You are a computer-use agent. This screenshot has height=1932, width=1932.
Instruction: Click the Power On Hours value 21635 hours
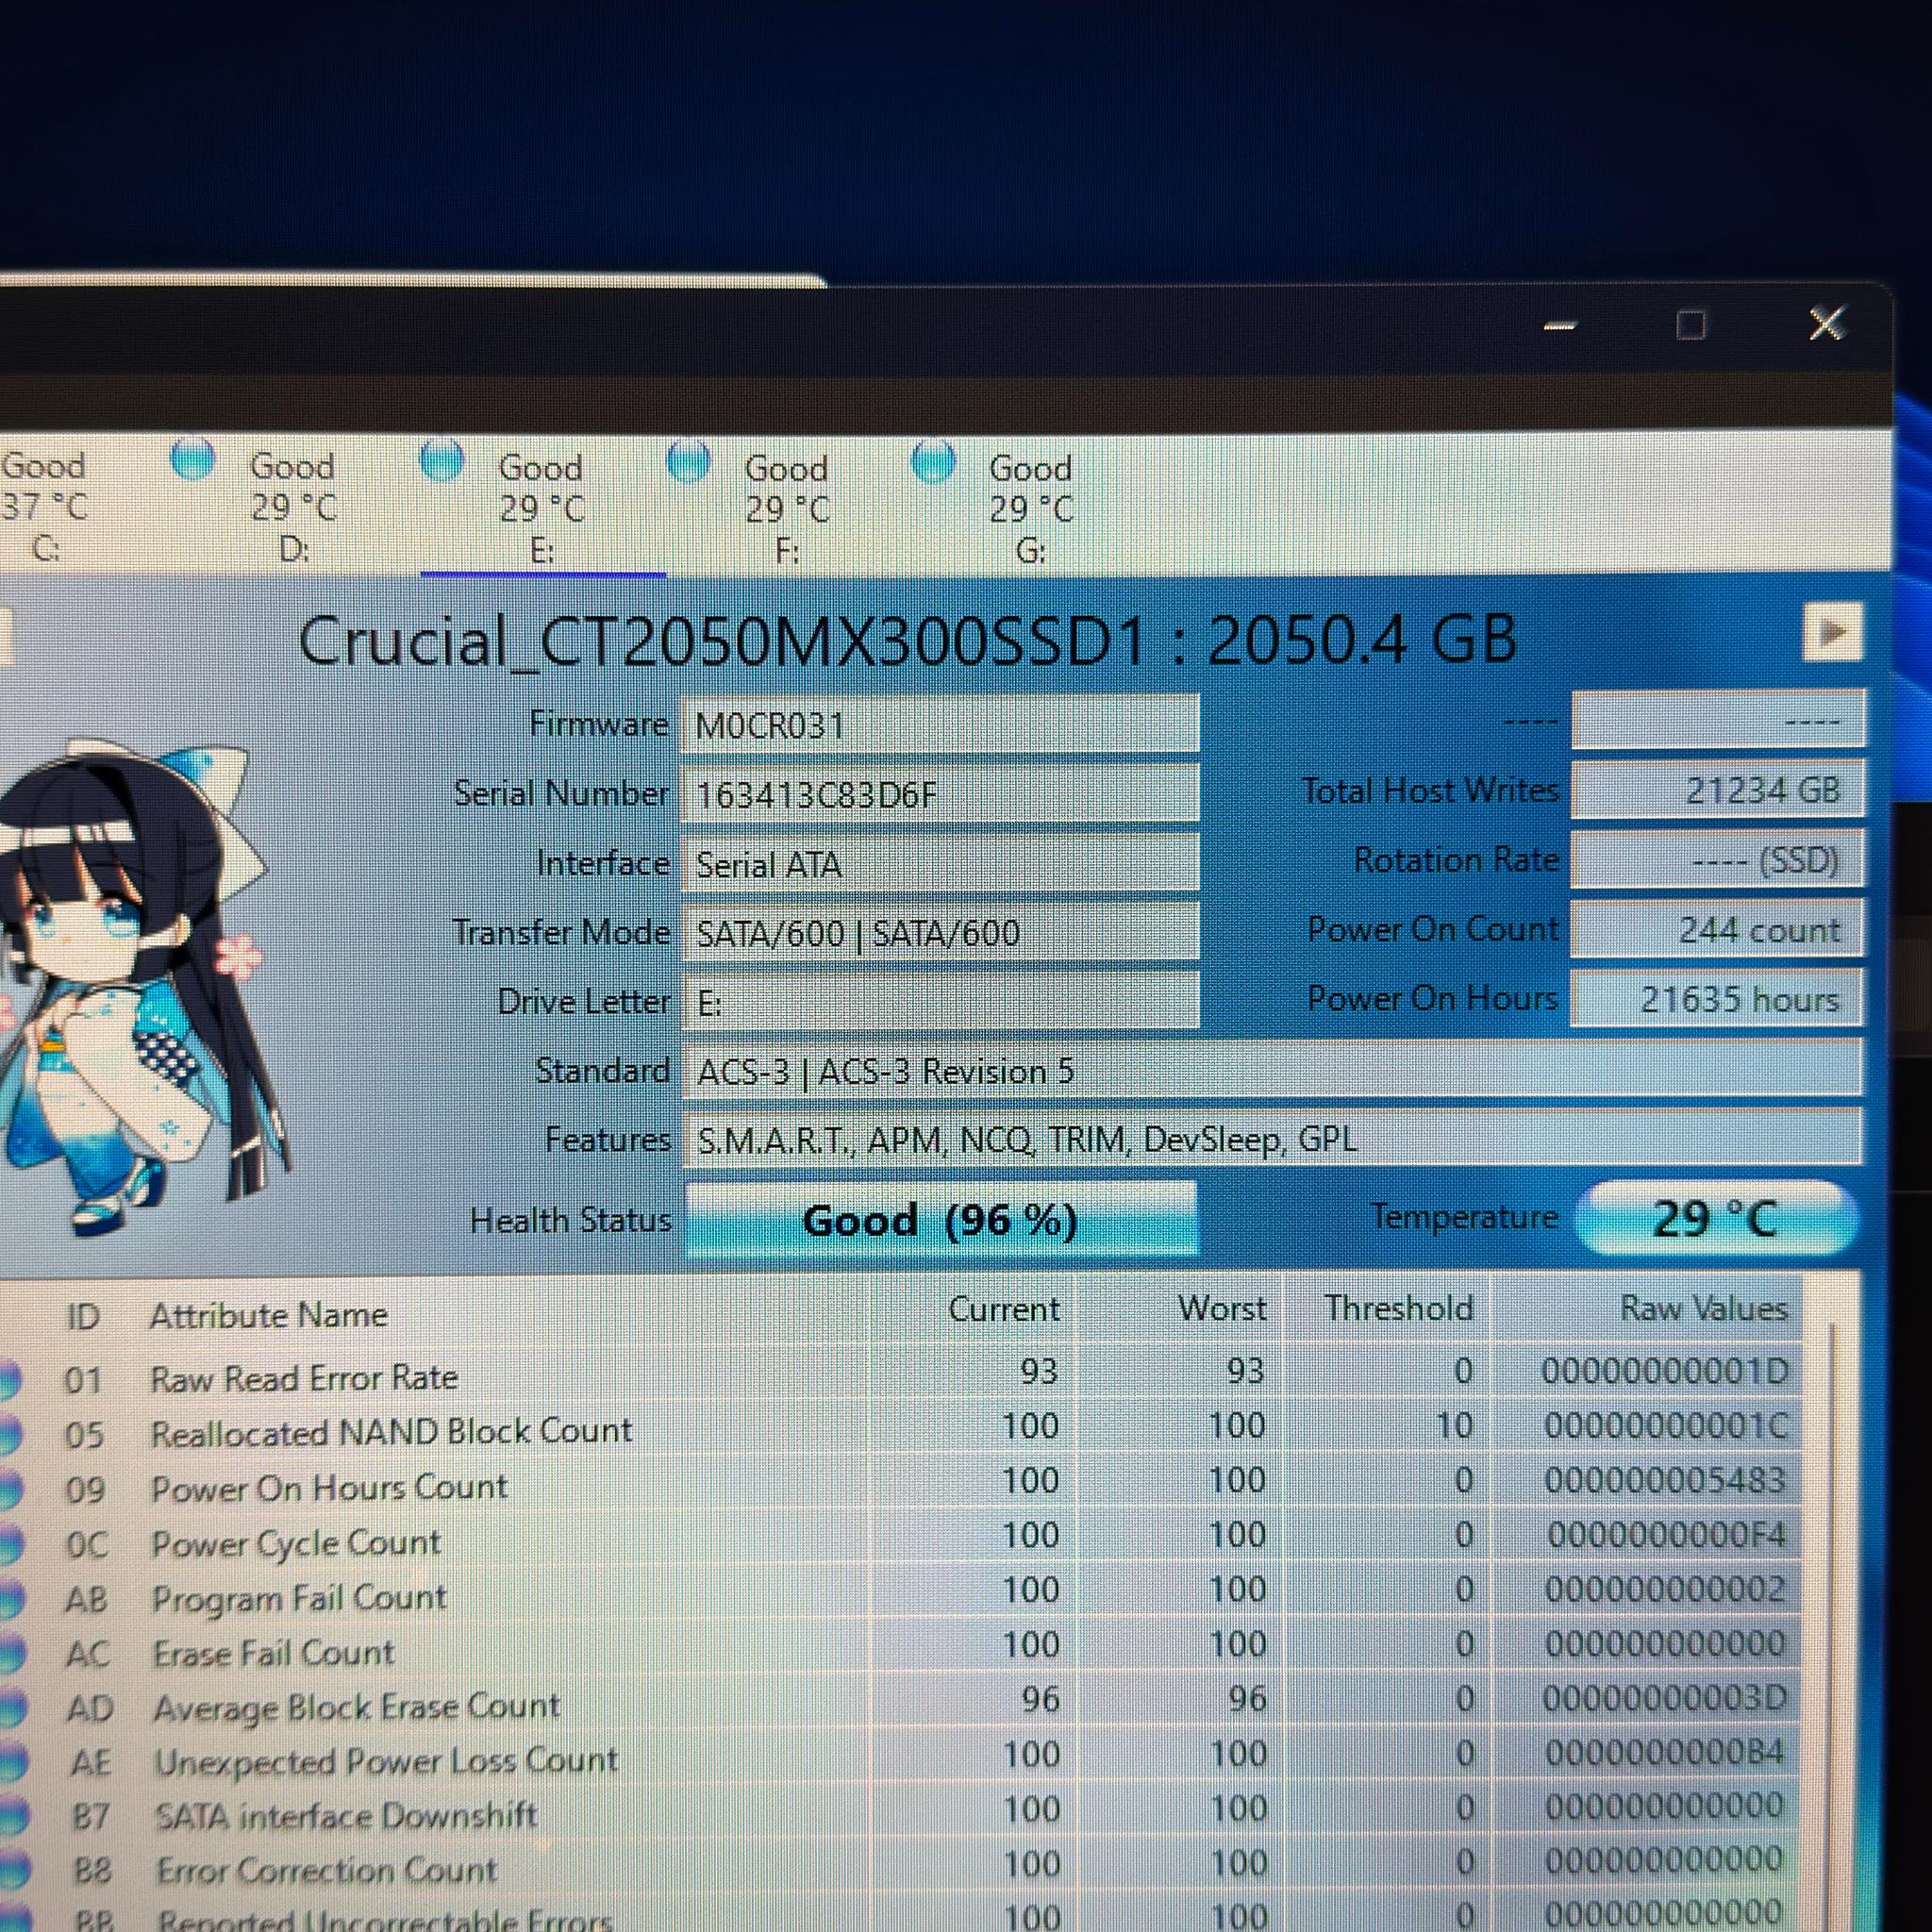click(x=1717, y=998)
